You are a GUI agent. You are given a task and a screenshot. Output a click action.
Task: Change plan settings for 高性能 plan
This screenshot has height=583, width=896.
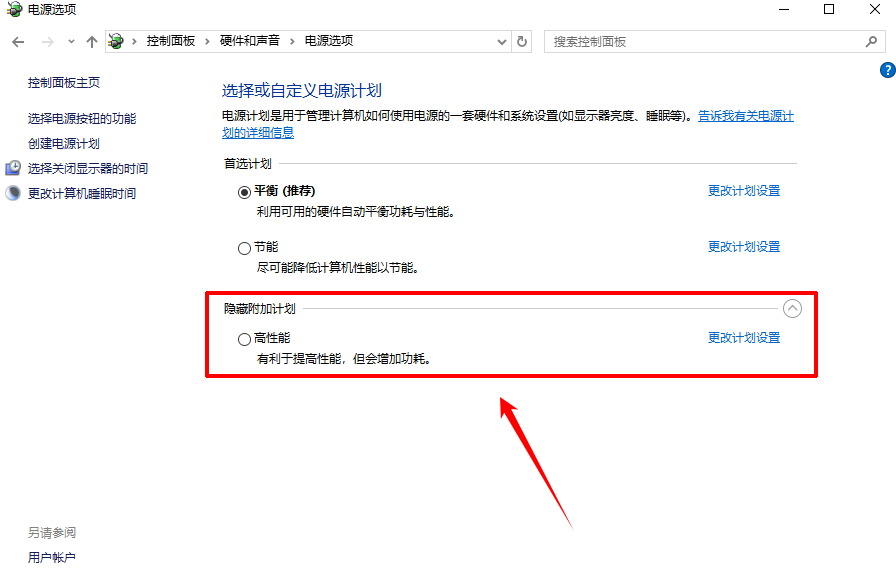pyautogui.click(x=744, y=338)
